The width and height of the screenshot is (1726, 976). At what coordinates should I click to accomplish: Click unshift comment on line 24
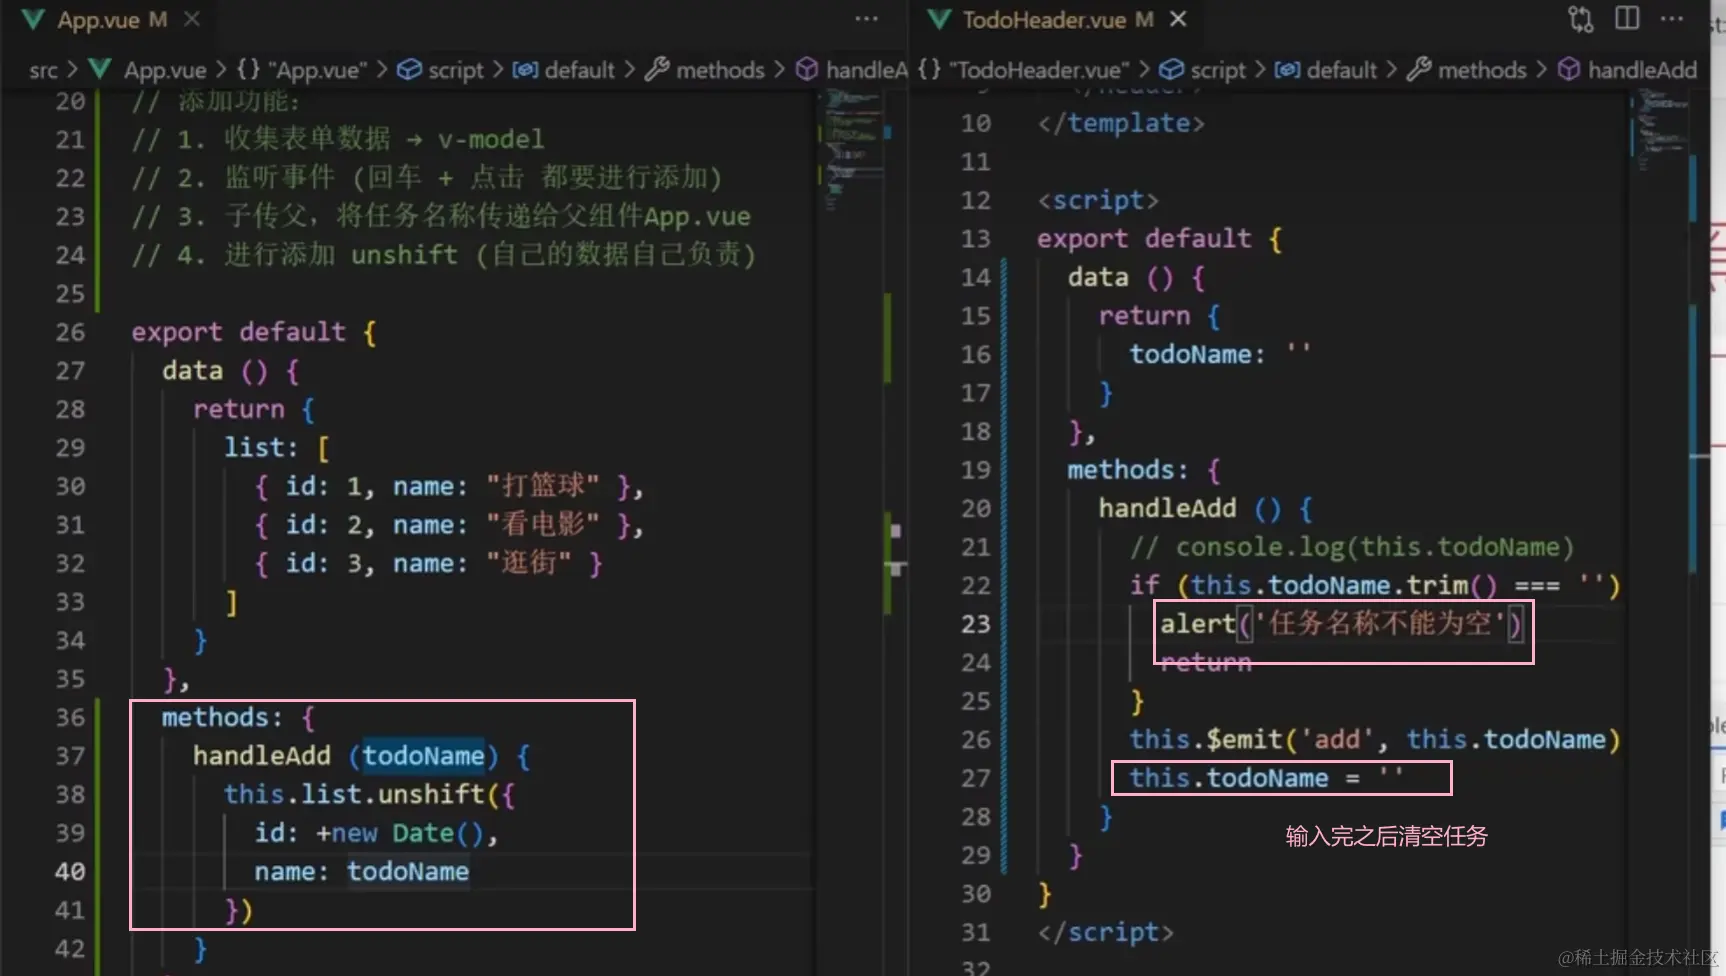pos(444,255)
